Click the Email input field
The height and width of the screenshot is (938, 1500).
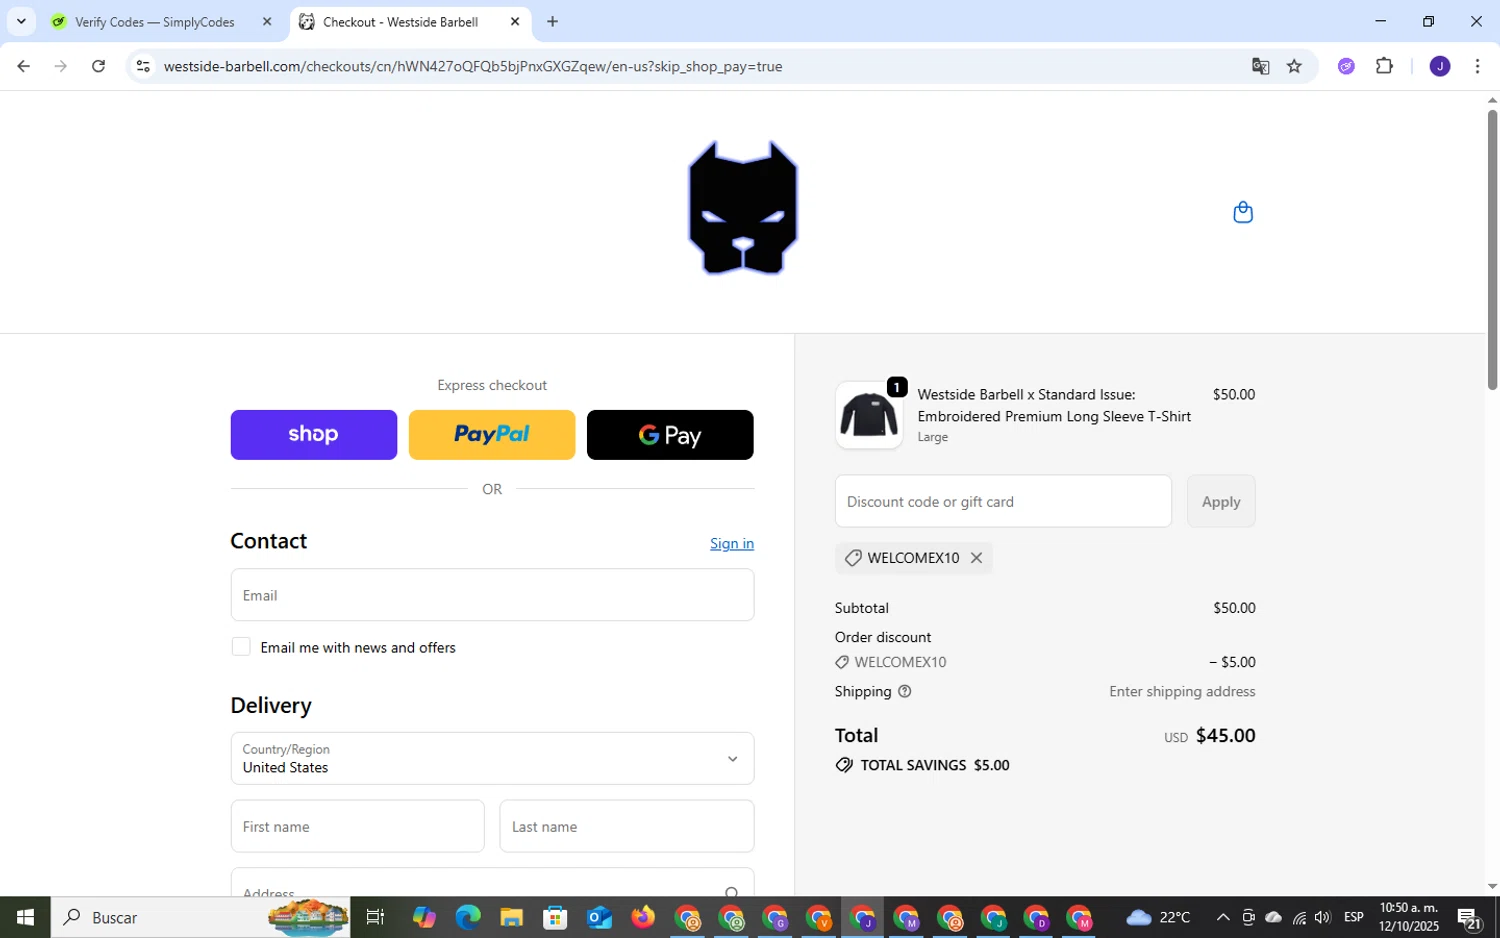(492, 595)
